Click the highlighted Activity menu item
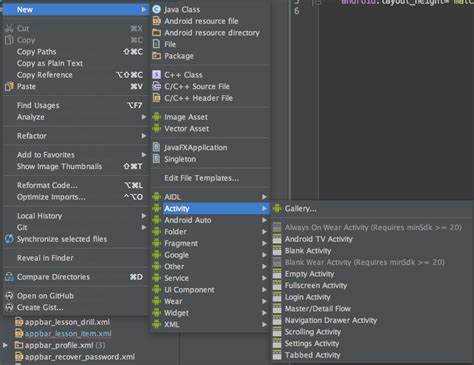 210,209
